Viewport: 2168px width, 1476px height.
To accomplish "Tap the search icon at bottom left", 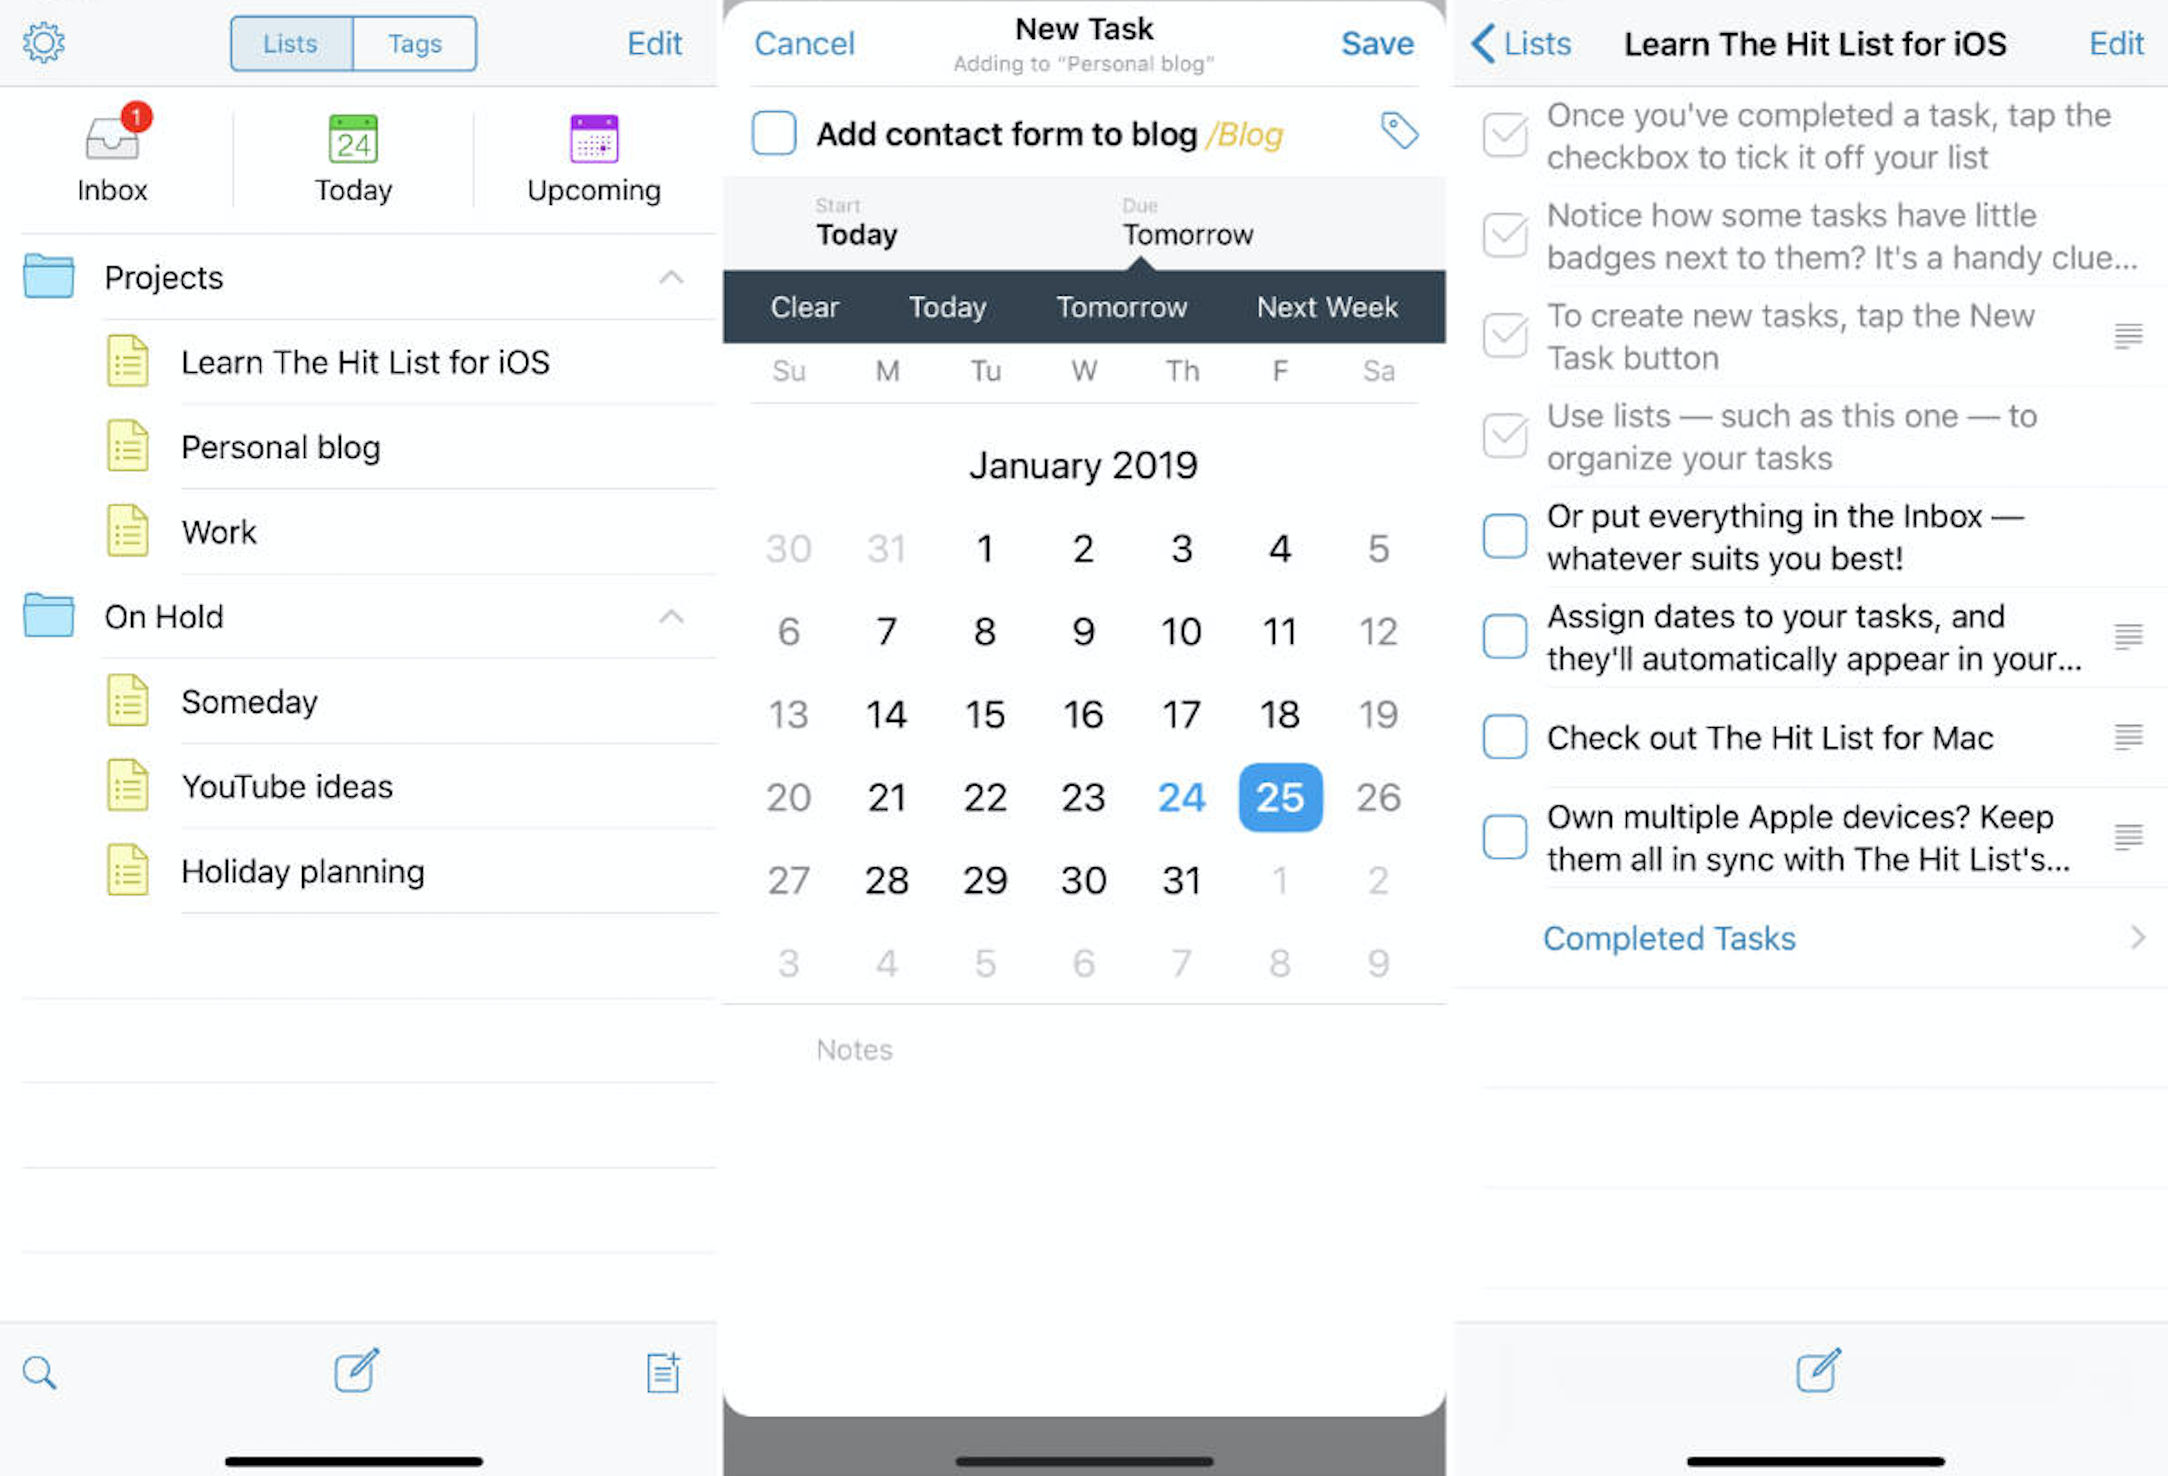I will coord(40,1369).
